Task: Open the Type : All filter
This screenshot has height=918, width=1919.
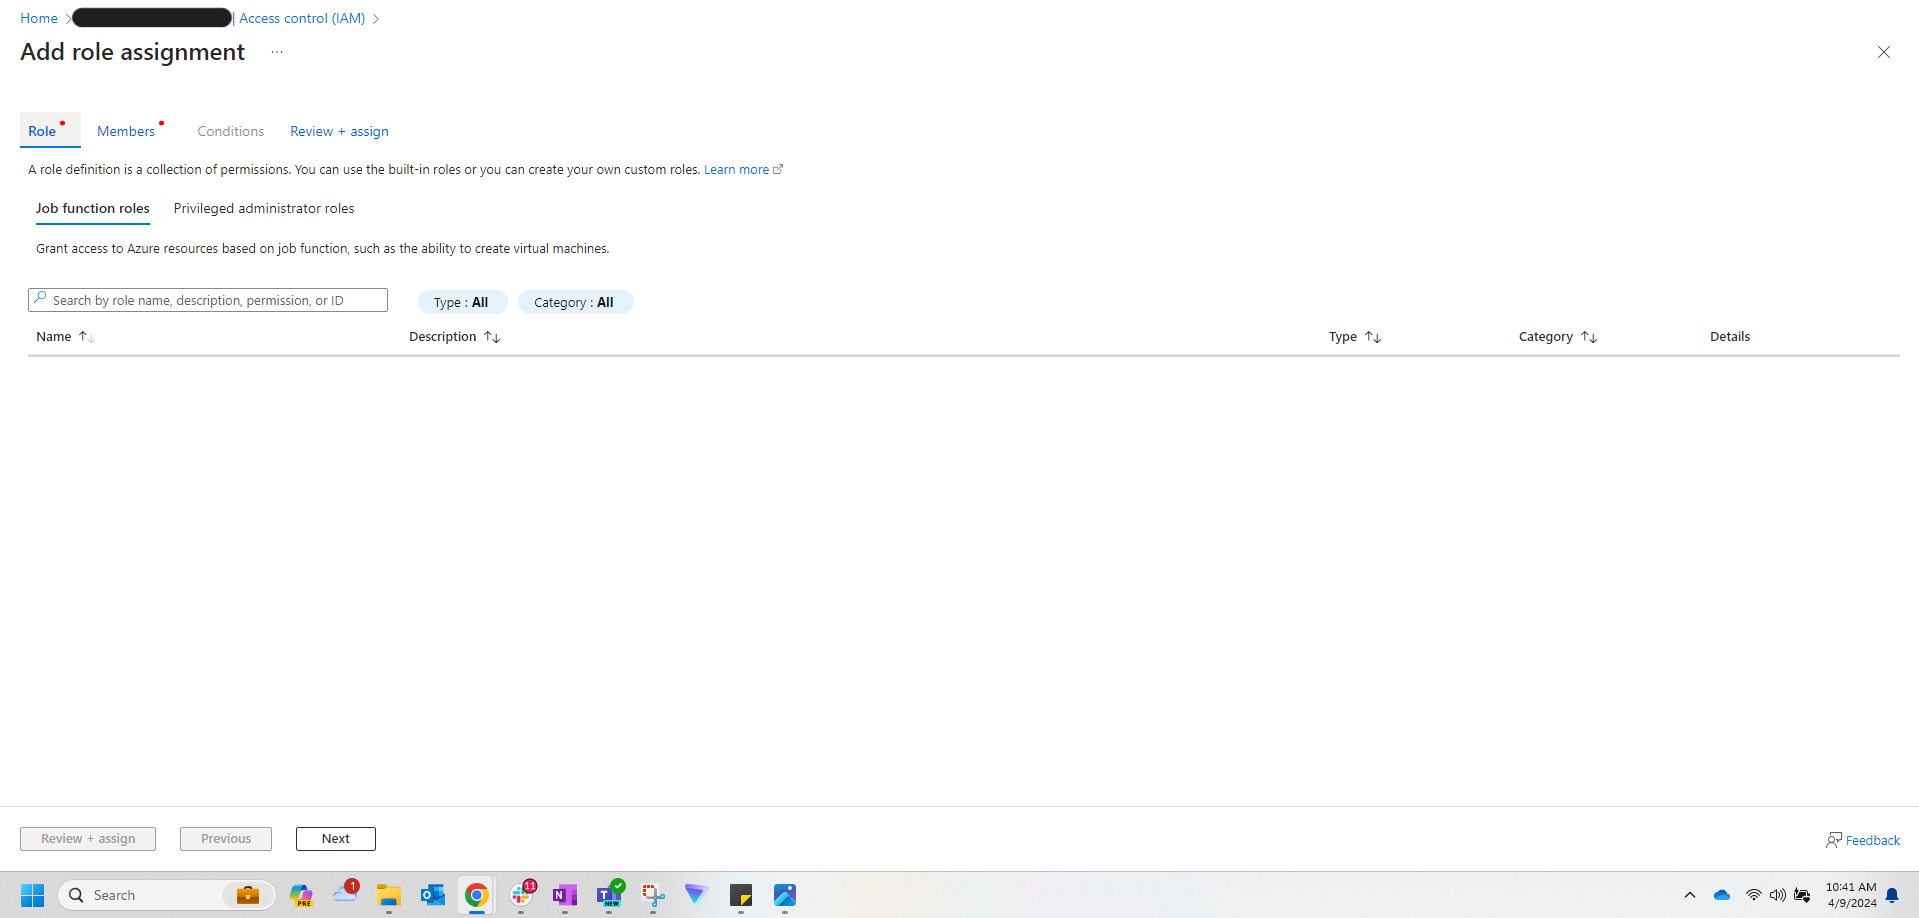Action: click(x=462, y=302)
